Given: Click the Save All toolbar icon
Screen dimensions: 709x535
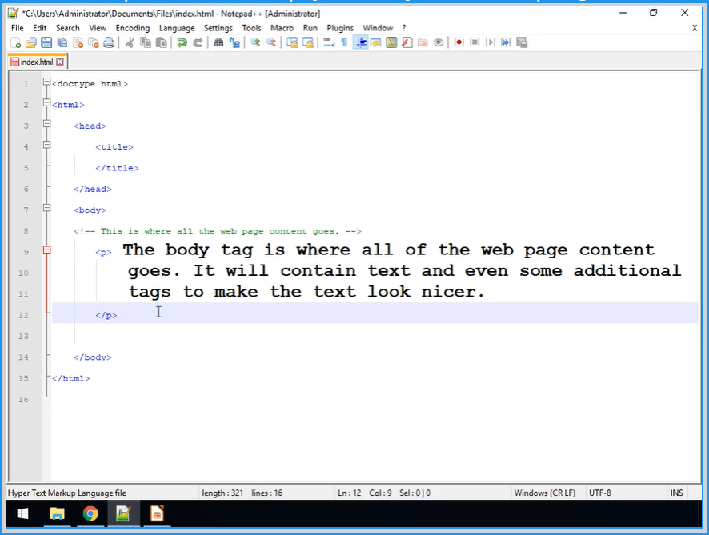Looking at the screenshot, I should (x=62, y=43).
